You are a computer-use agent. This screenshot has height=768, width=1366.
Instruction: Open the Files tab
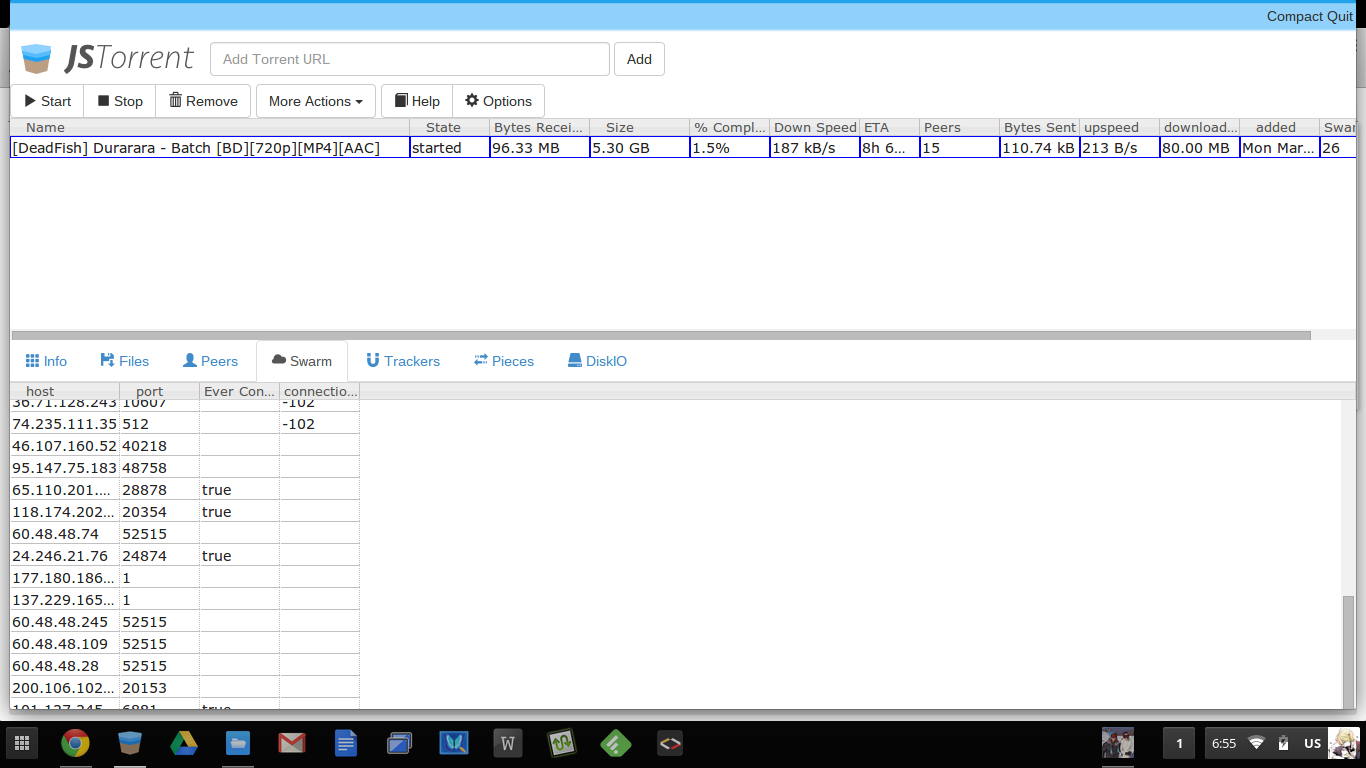tap(124, 361)
